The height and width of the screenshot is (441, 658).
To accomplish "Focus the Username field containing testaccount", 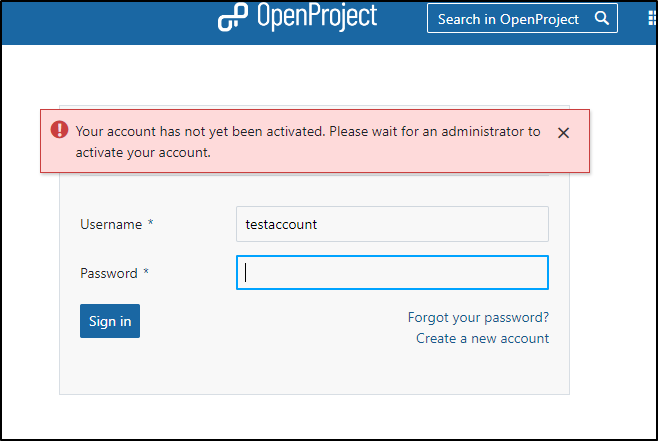I will coord(392,224).
